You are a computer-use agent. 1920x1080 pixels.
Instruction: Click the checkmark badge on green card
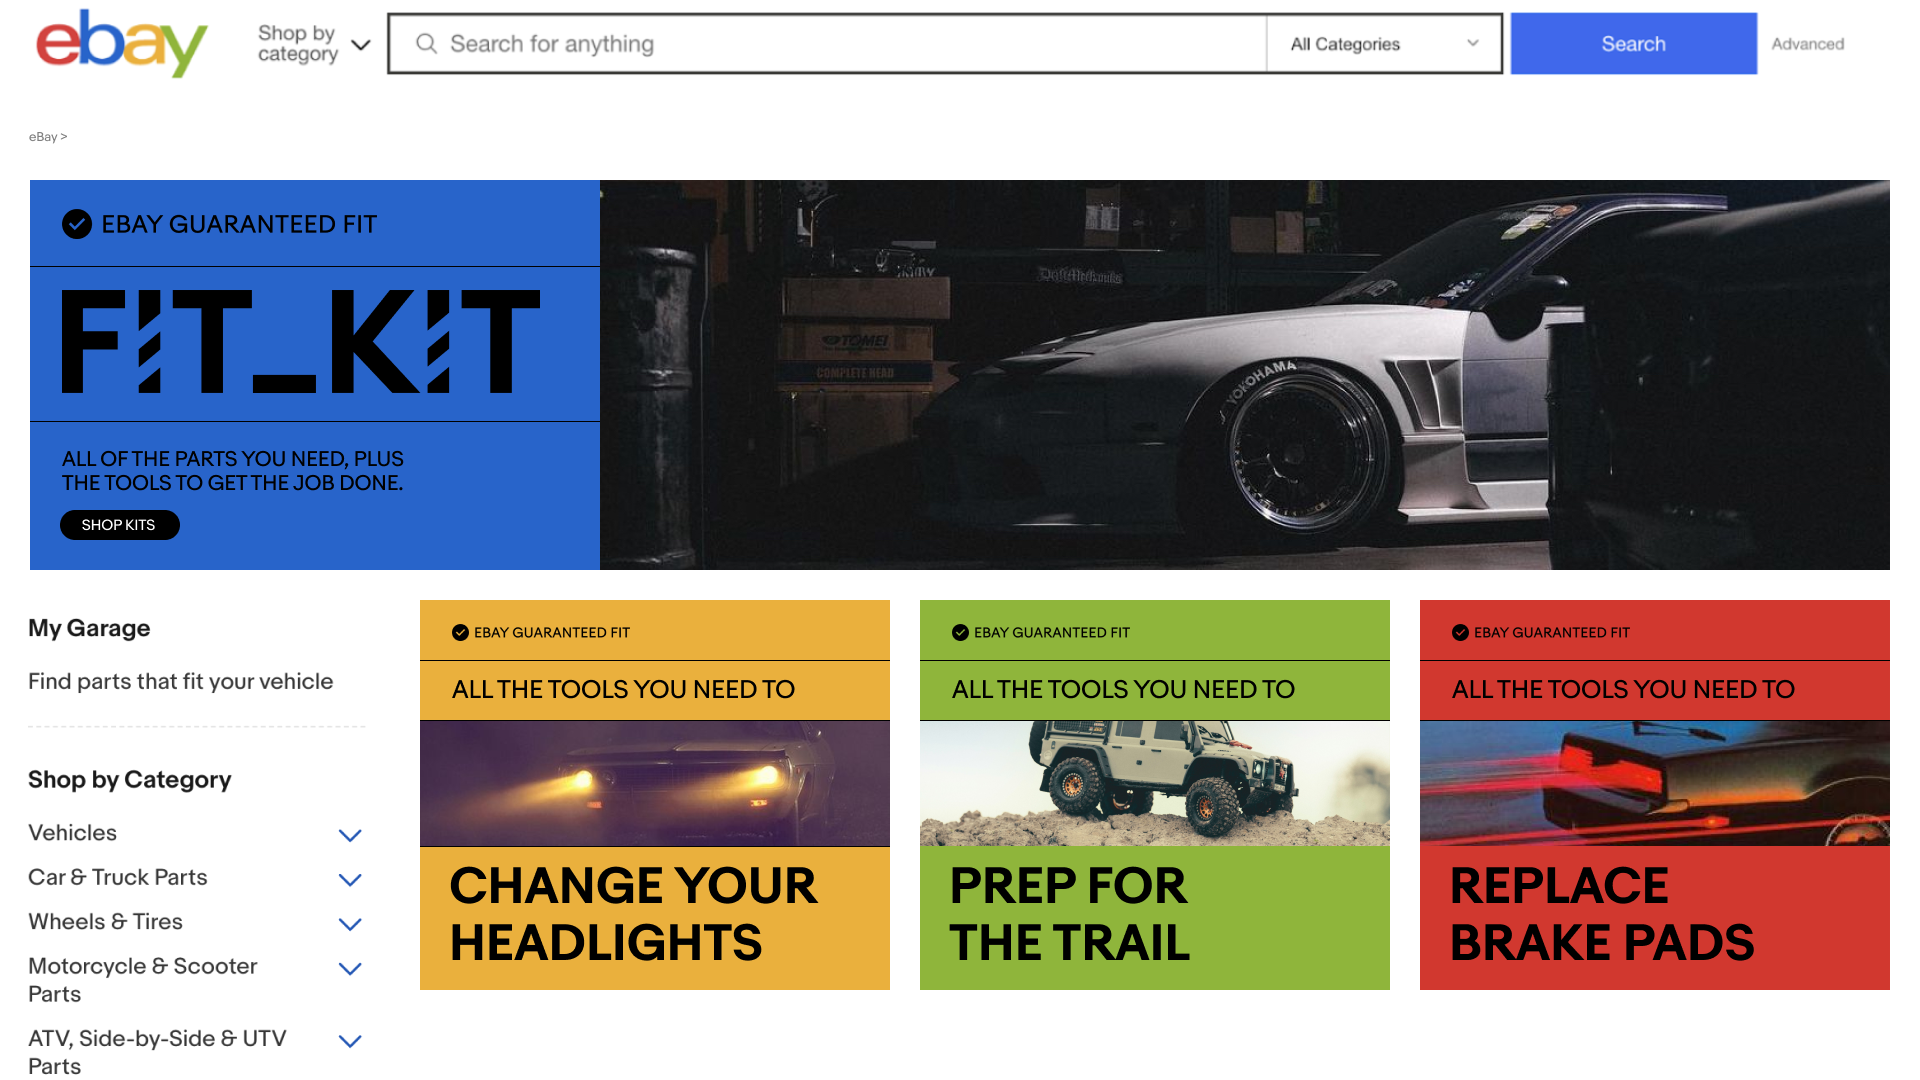coord(960,632)
